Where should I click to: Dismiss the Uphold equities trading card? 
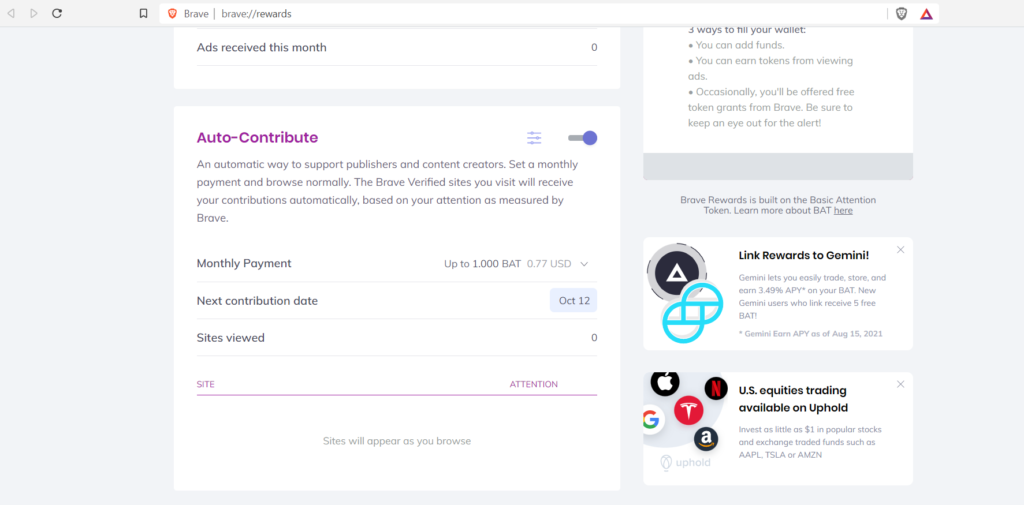pyautogui.click(x=901, y=384)
